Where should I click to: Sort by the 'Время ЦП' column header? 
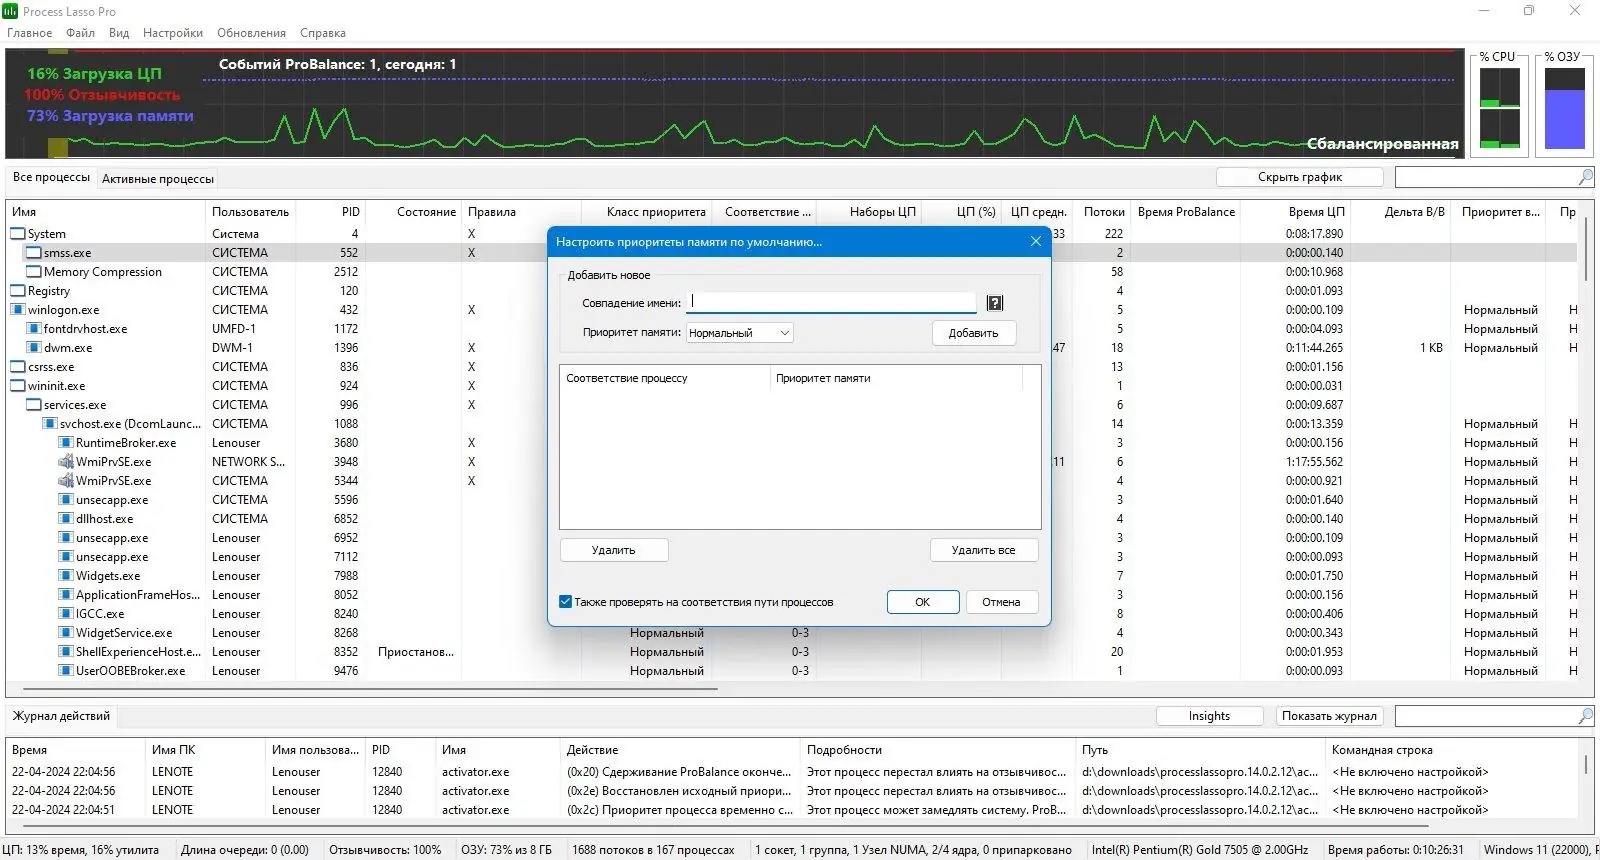1296,212
